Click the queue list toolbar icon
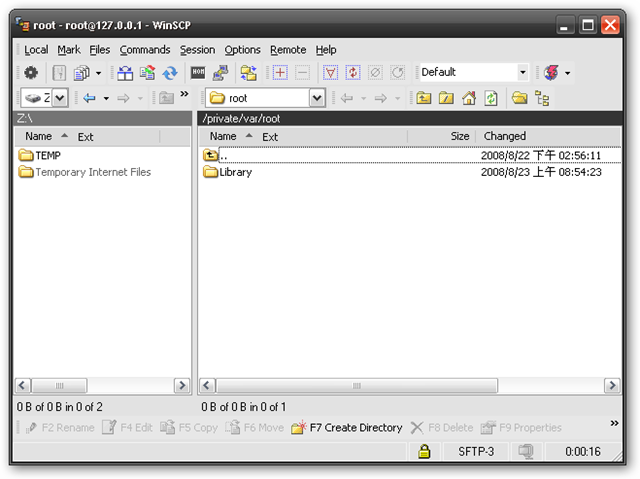The width and height of the screenshot is (640, 479). click(x=82, y=73)
